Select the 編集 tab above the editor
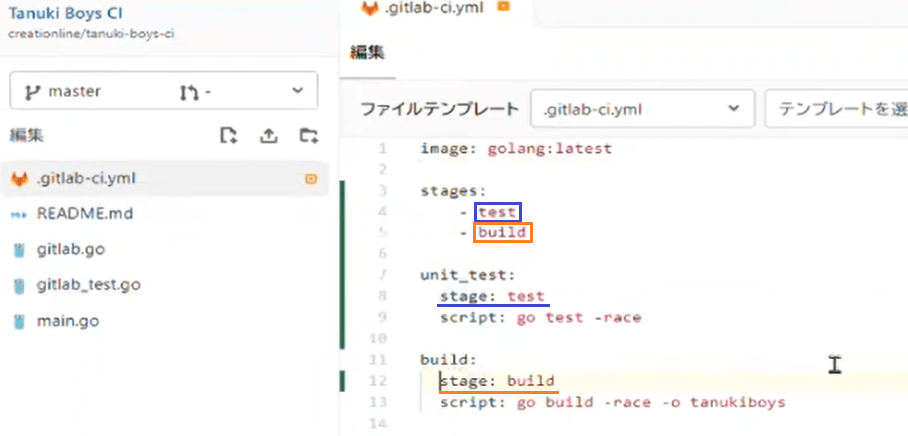This screenshot has height=436, width=908. 367,53
